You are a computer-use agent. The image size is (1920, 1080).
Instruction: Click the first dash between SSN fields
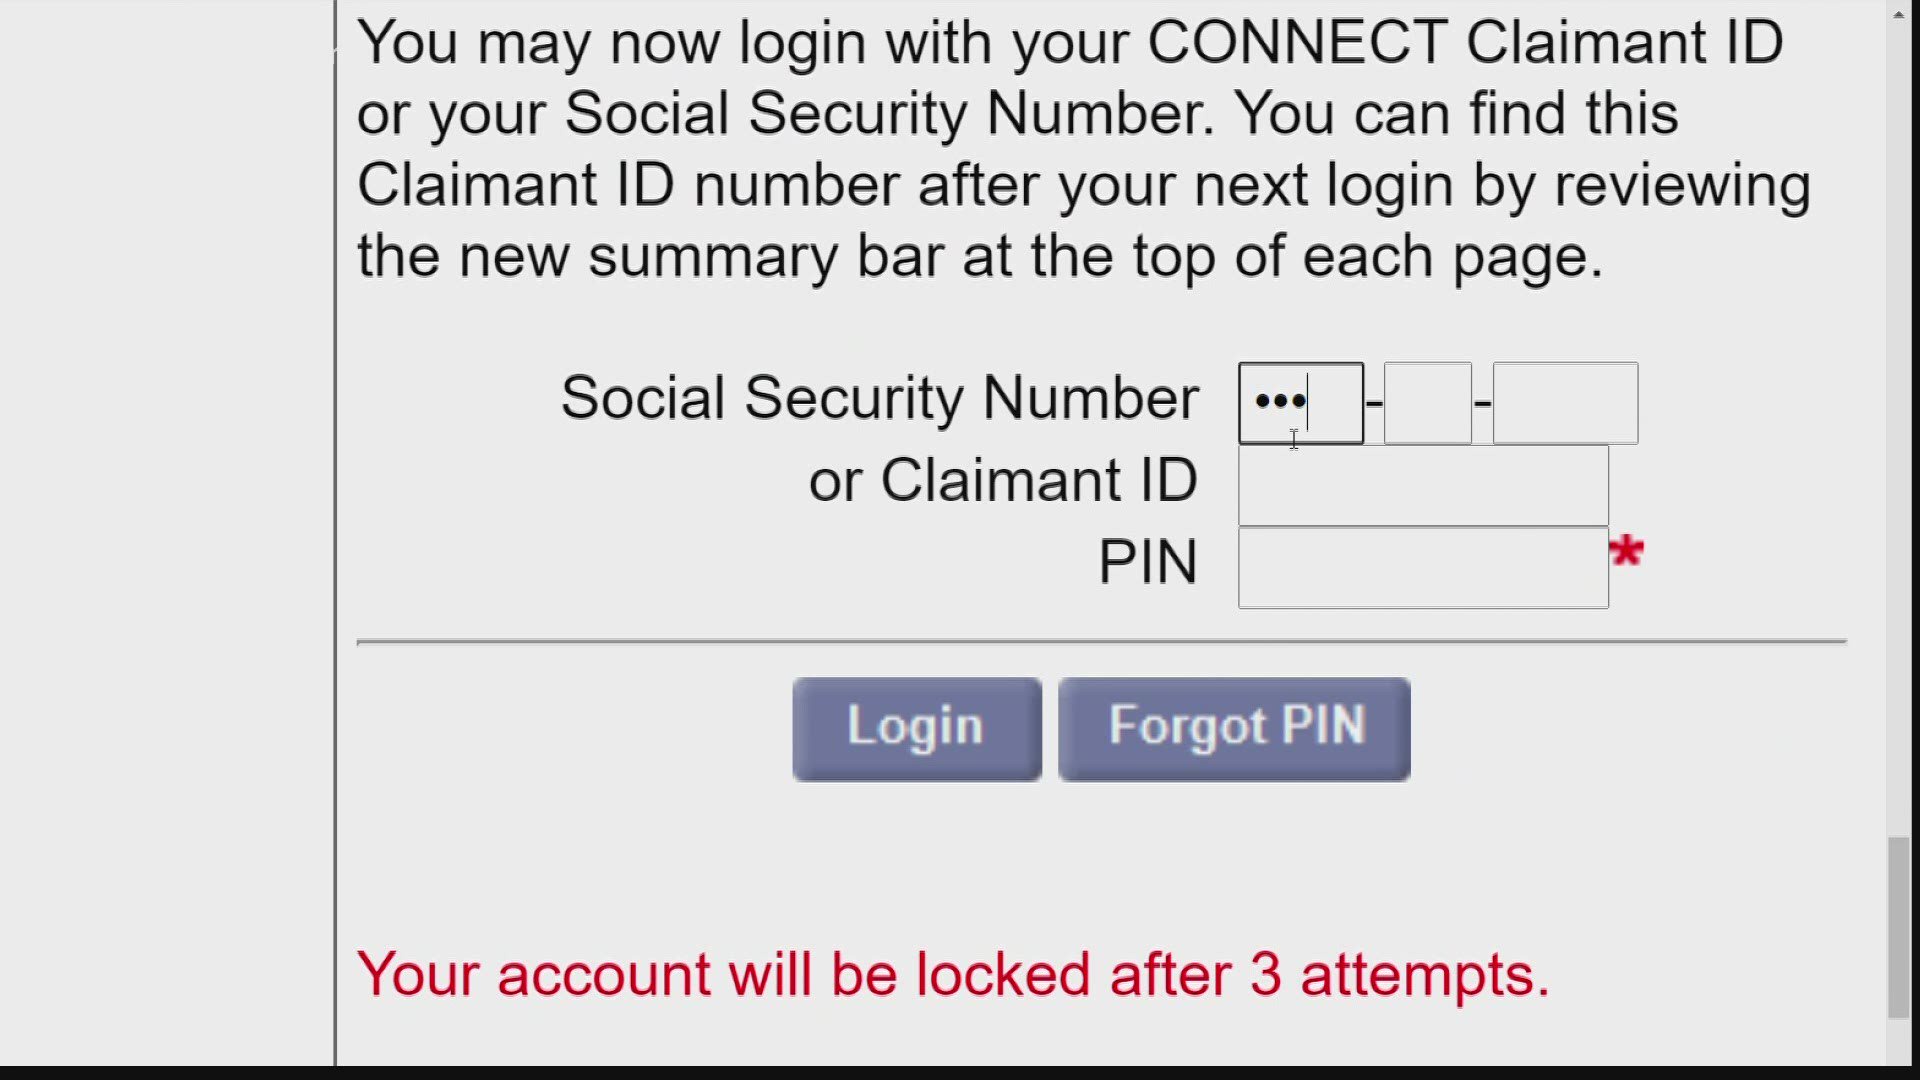pos(1374,403)
